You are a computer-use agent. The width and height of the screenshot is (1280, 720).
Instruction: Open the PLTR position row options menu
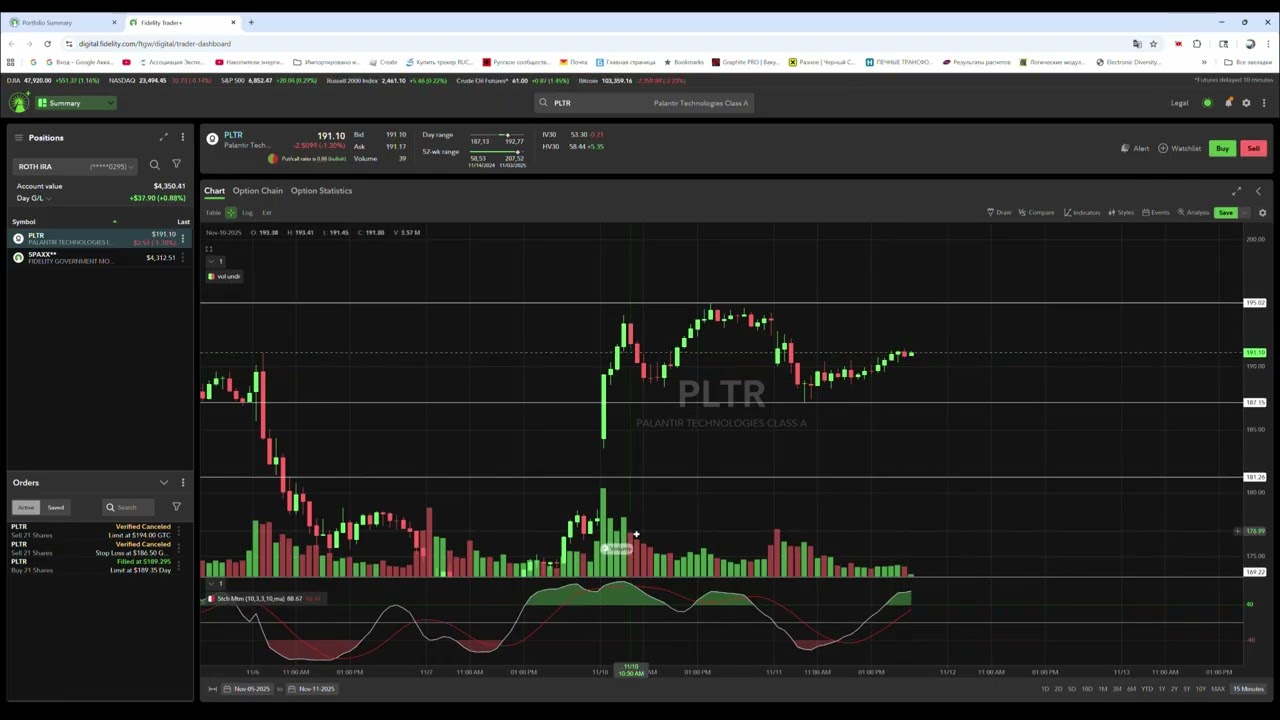point(183,238)
